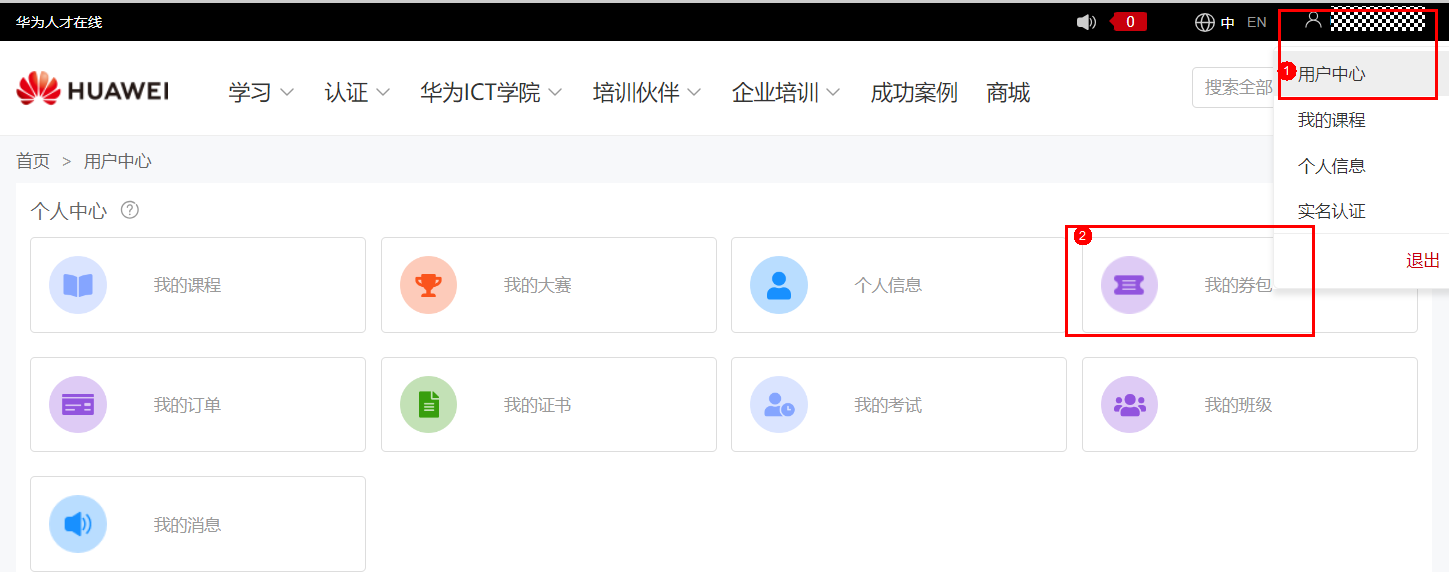Click the help question mark beside 个人中心

(x=129, y=210)
